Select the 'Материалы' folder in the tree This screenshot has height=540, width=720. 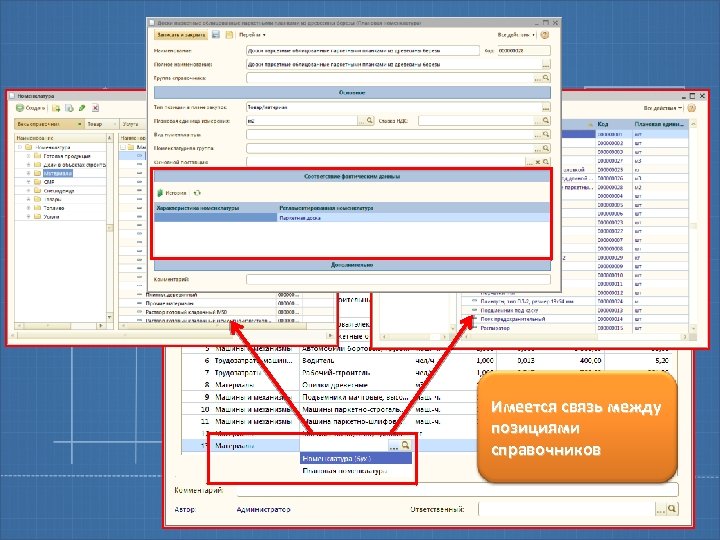pos(58,174)
